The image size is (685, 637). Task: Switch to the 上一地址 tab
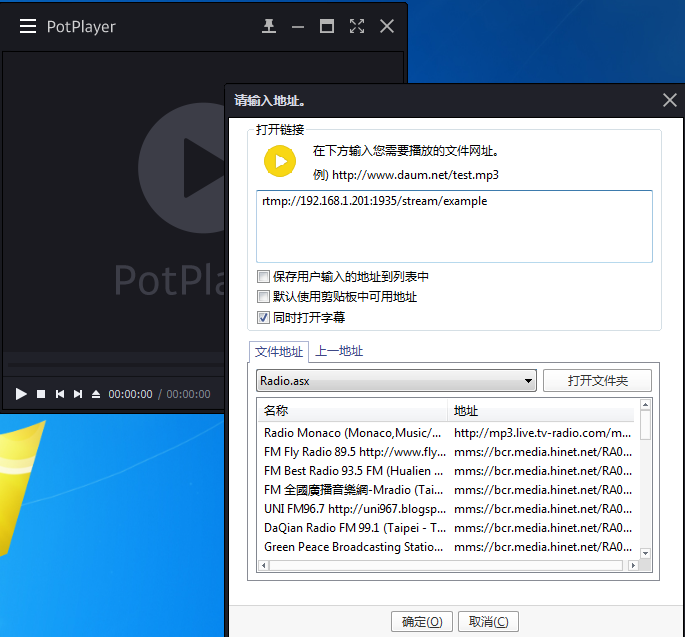pos(339,351)
